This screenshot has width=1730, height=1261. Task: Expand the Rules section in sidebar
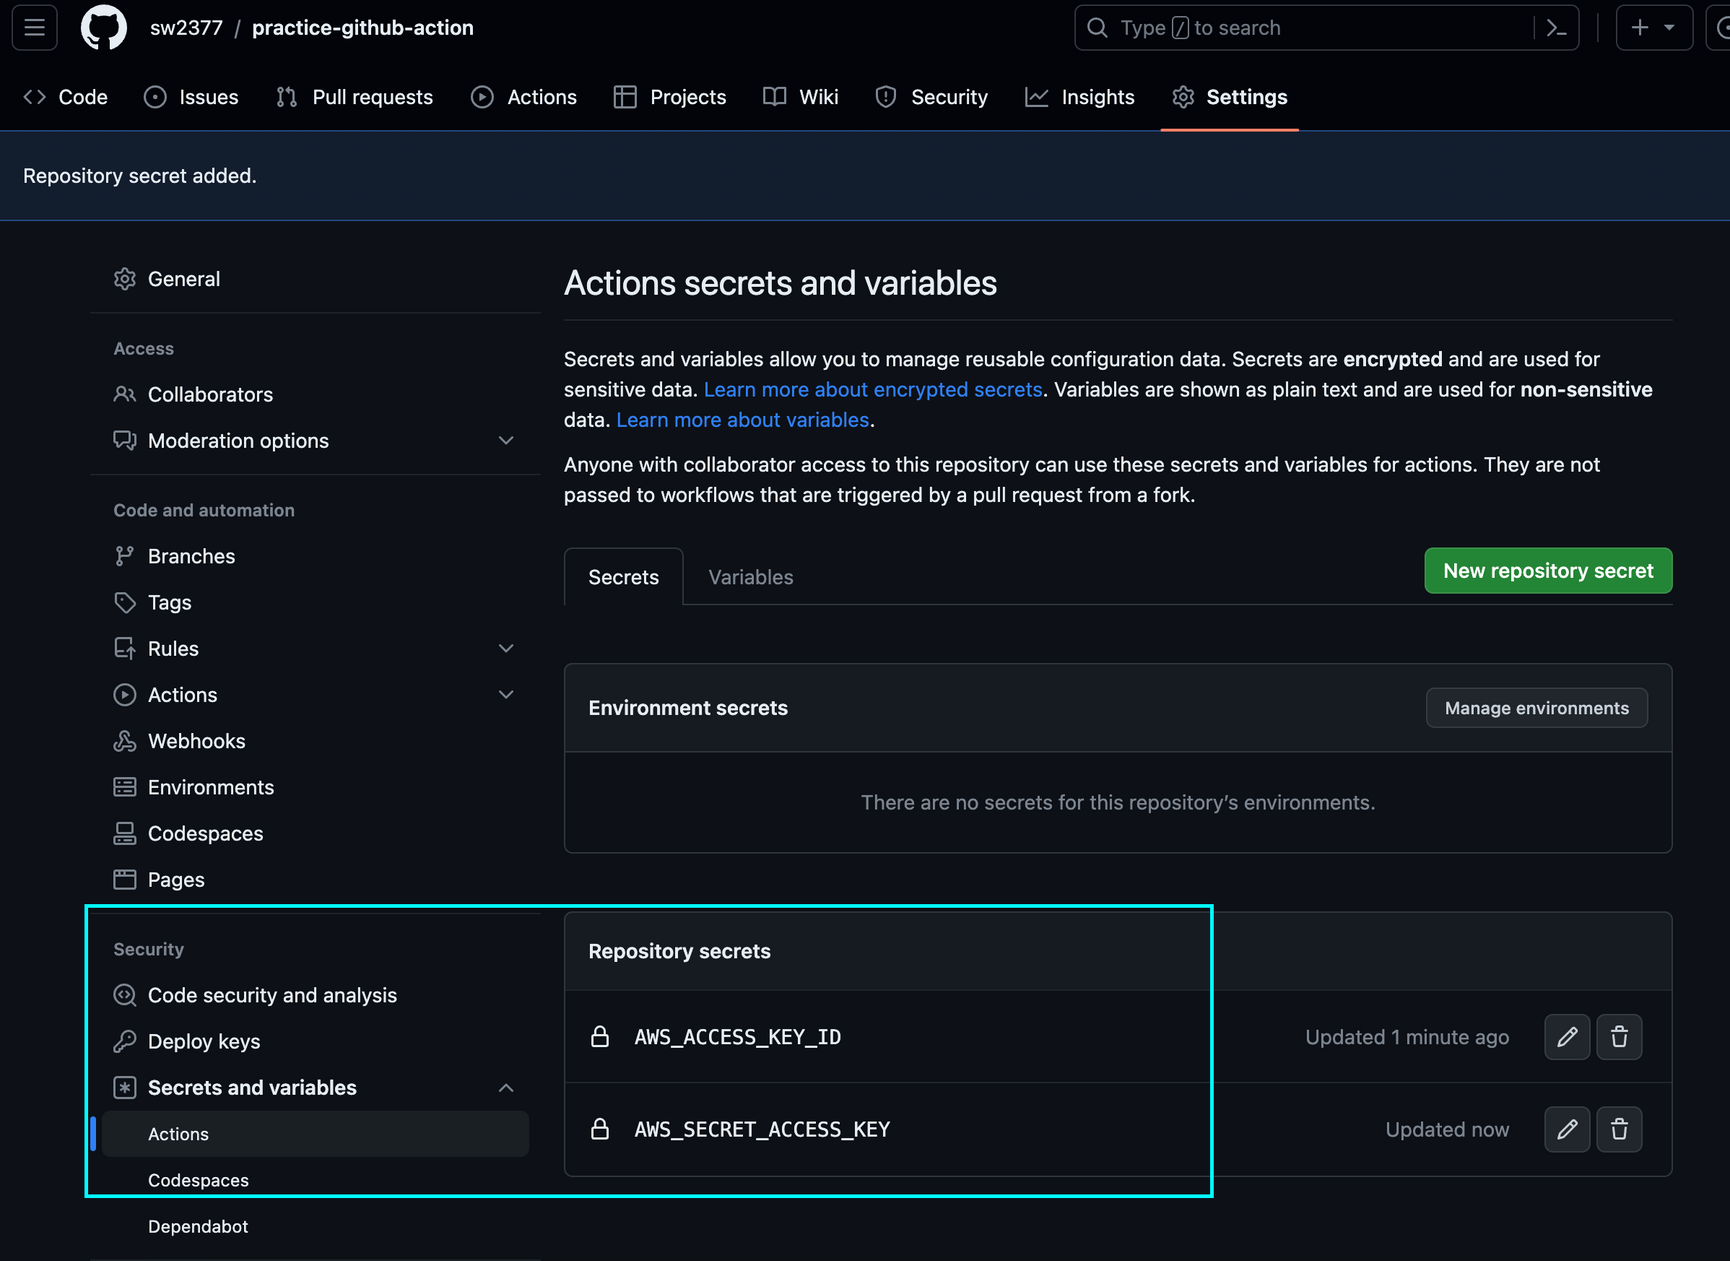coord(507,648)
